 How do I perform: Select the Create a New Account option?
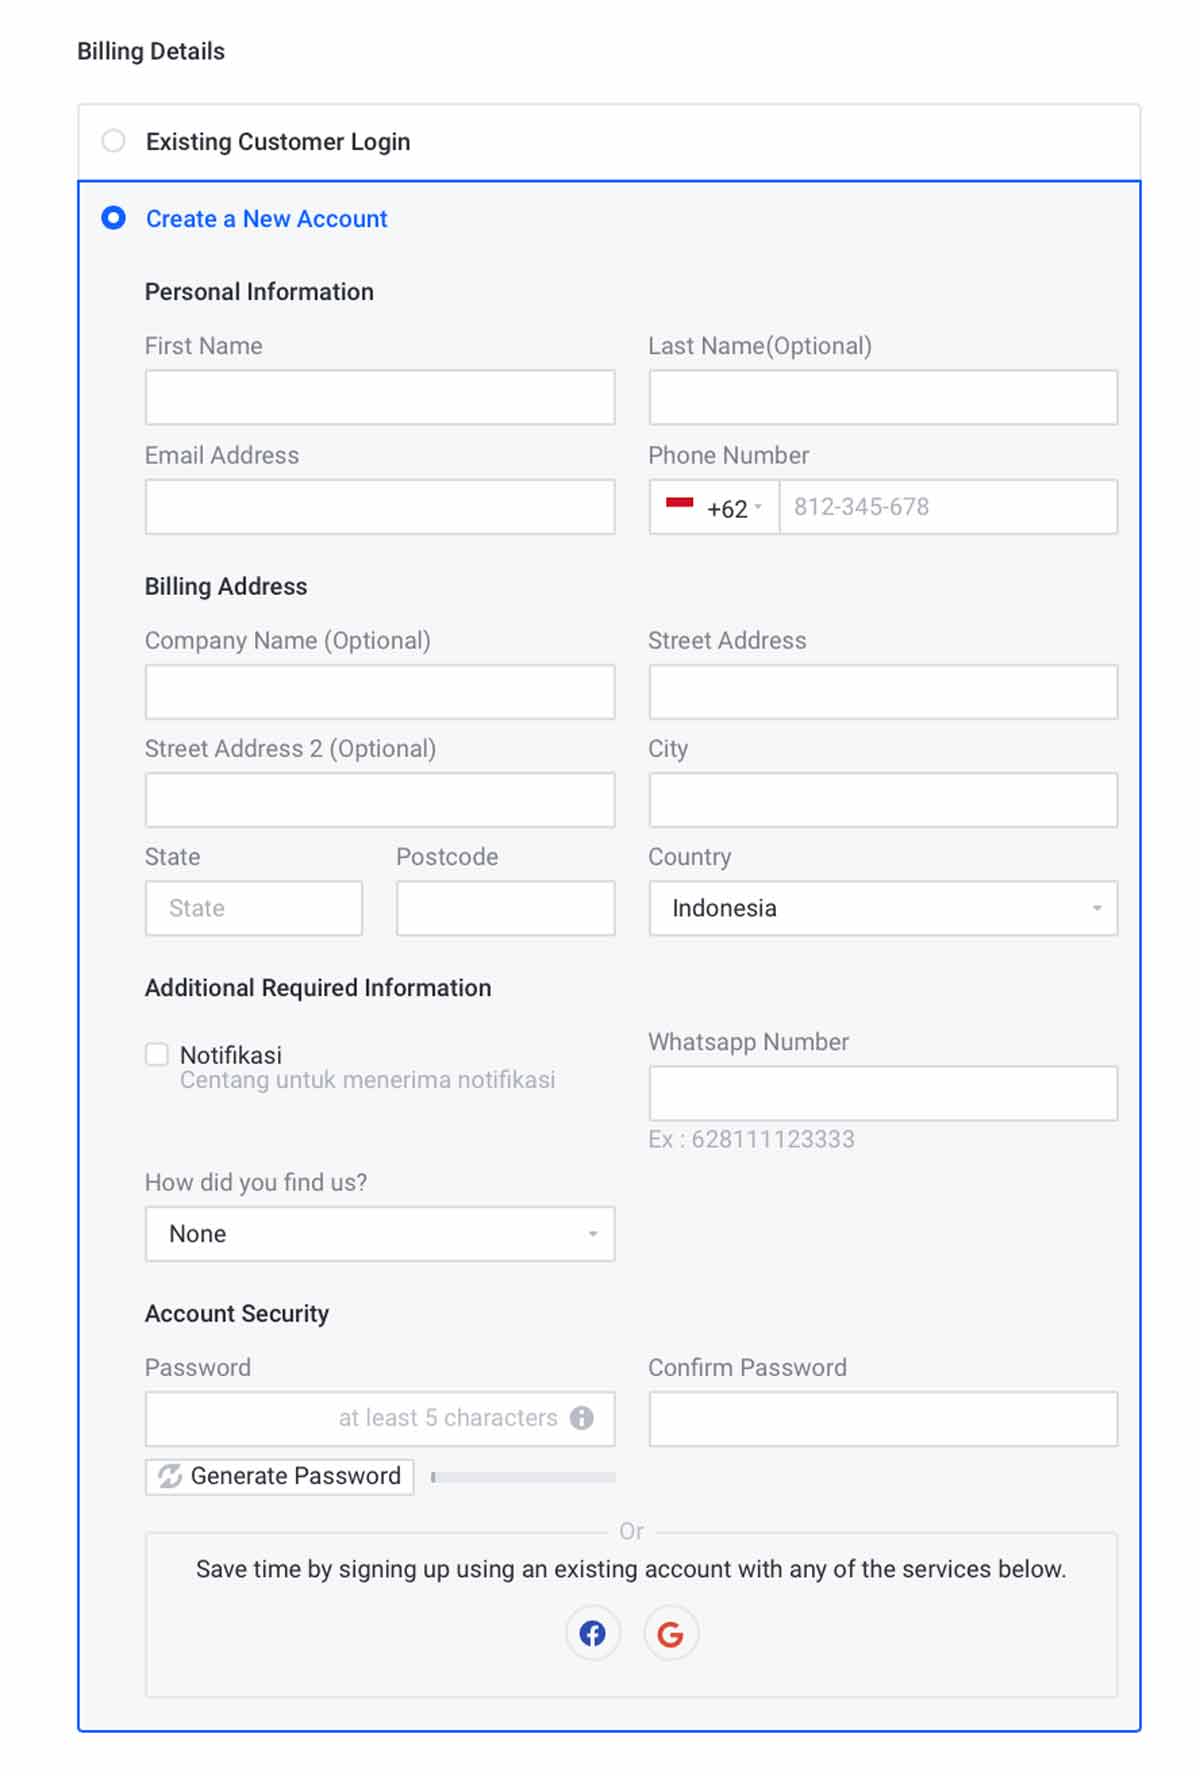click(113, 219)
